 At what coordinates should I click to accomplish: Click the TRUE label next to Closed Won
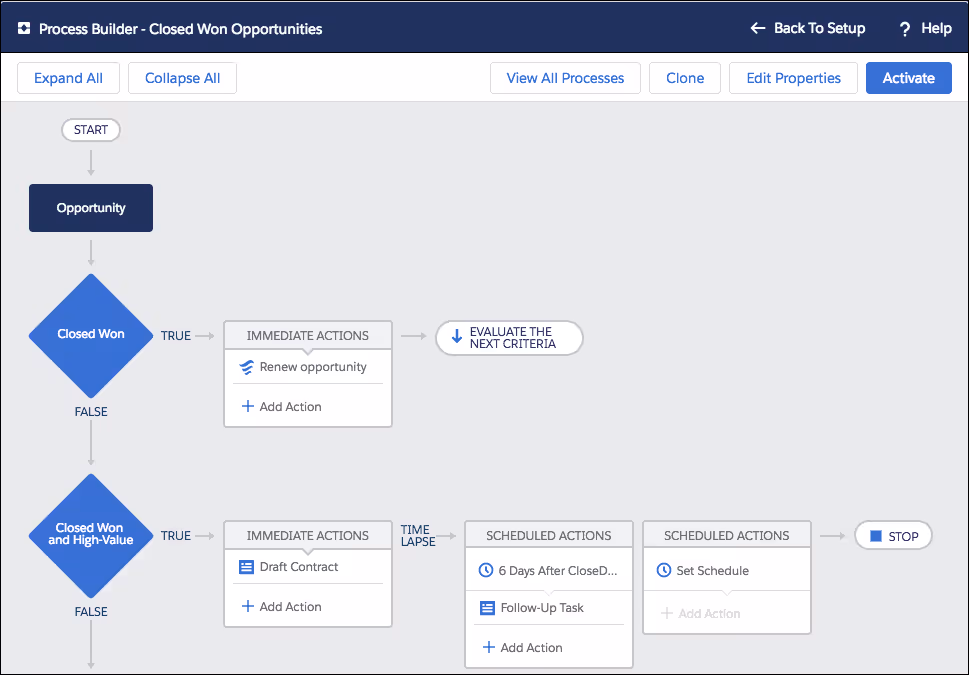(176, 336)
